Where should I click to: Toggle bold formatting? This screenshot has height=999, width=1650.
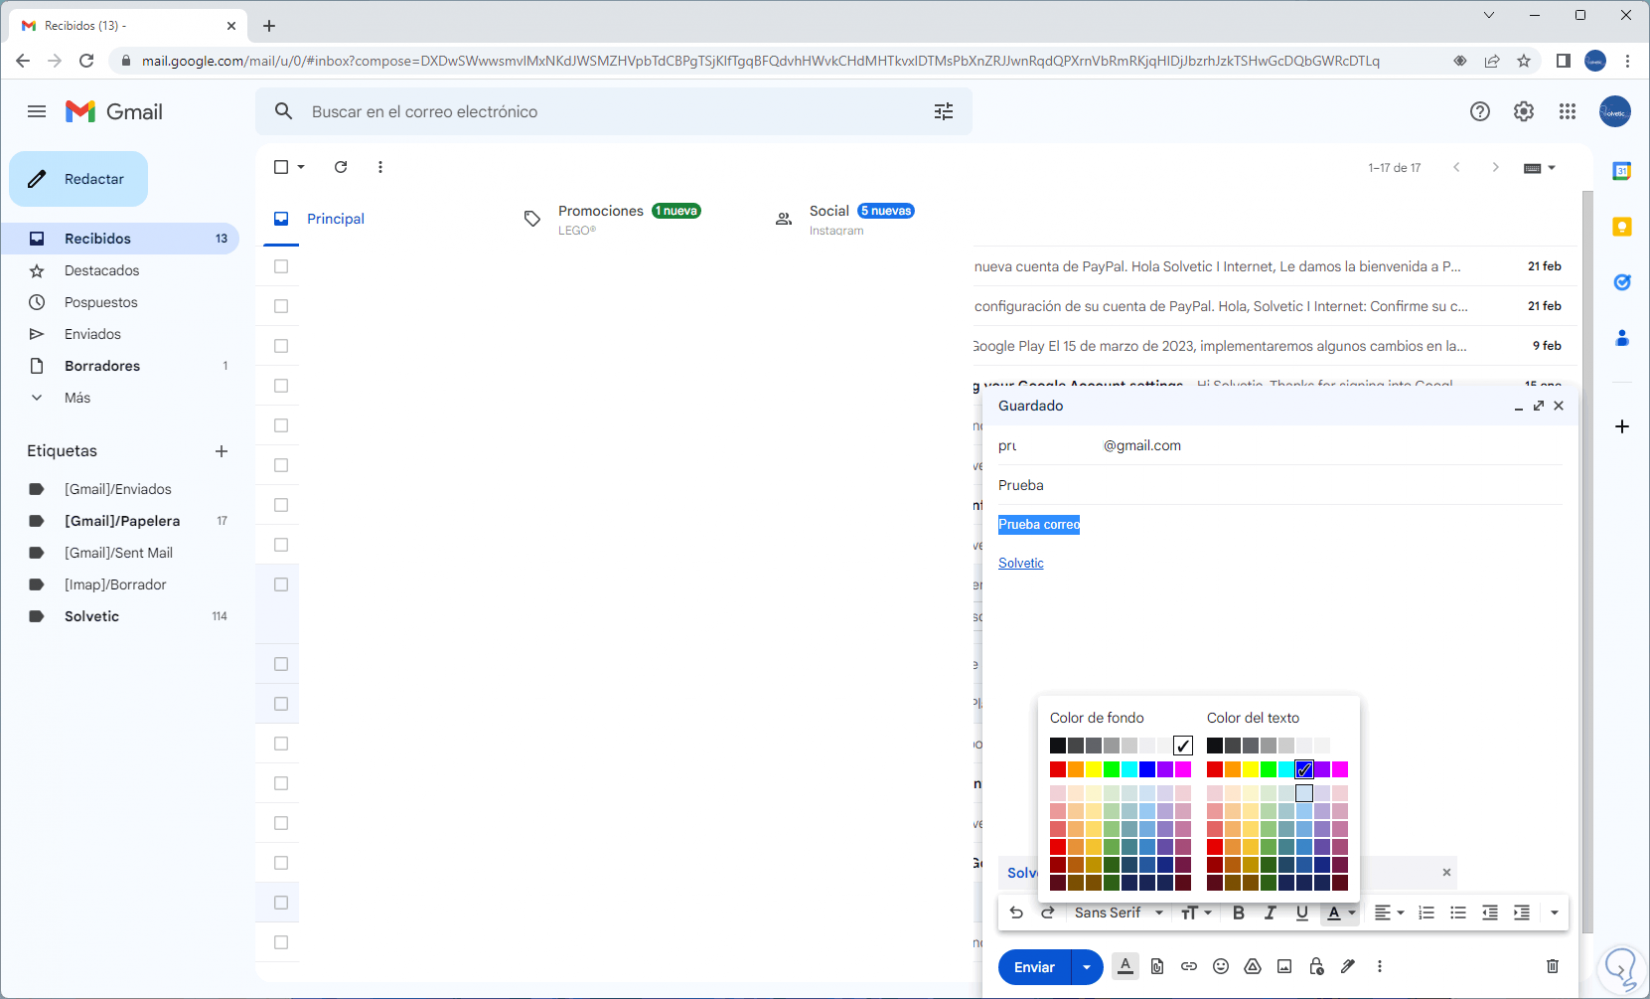1238,912
